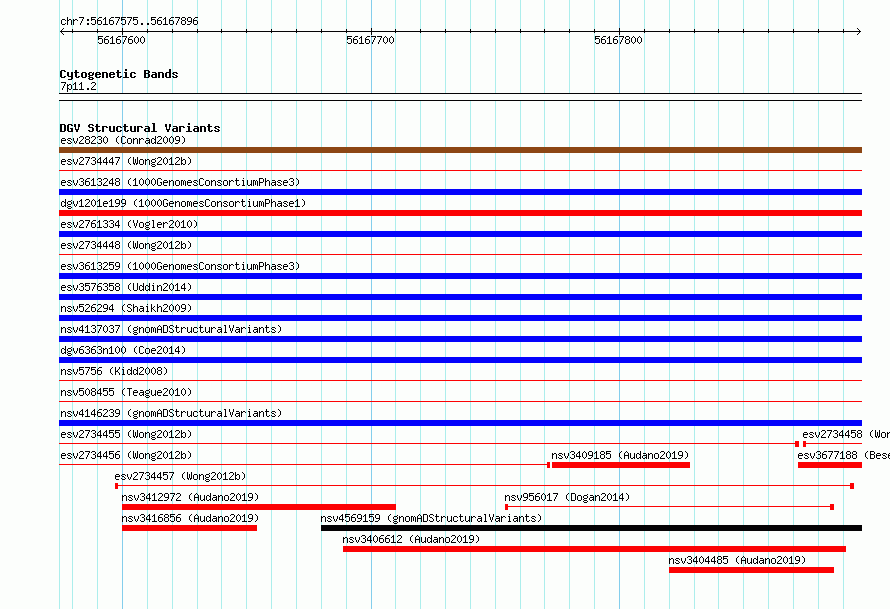Open nsv3416856 (Audano2019) label
890x609 pixels.
pyautogui.click(x=190, y=518)
